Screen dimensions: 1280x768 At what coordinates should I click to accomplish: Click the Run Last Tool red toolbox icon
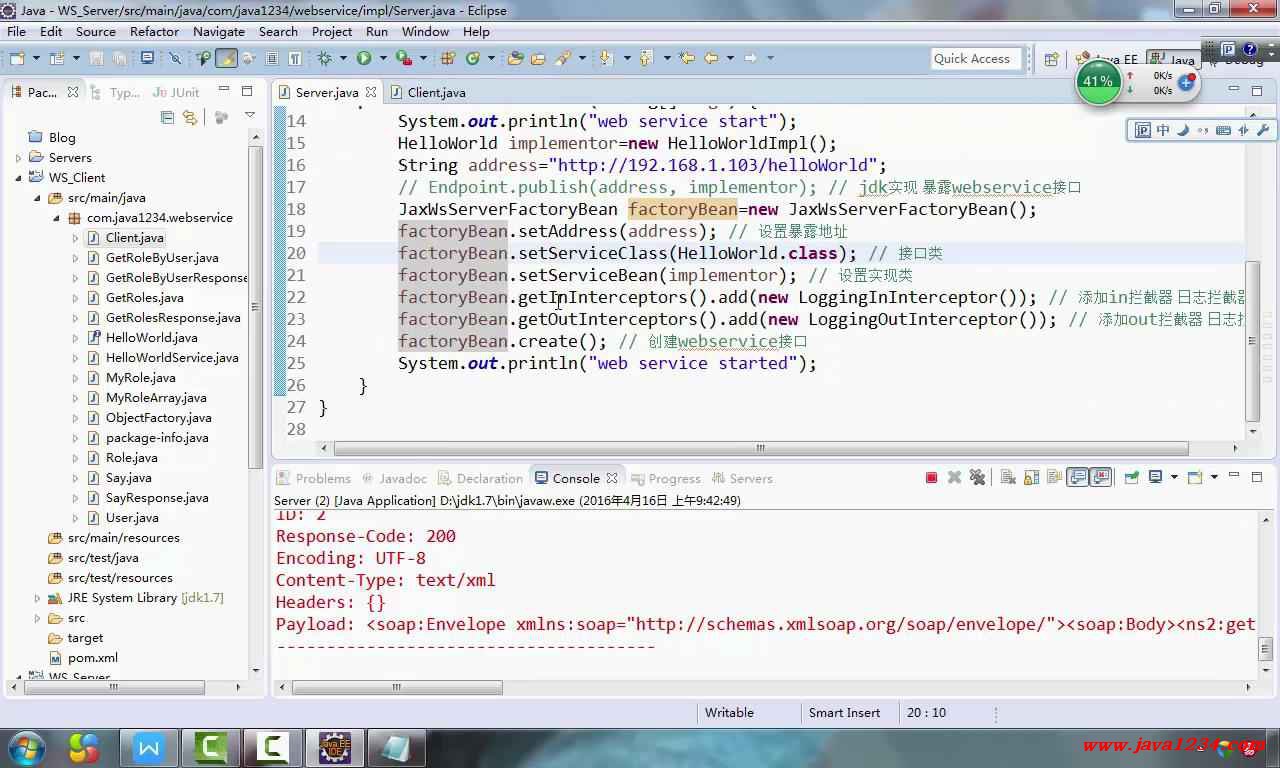(404, 58)
